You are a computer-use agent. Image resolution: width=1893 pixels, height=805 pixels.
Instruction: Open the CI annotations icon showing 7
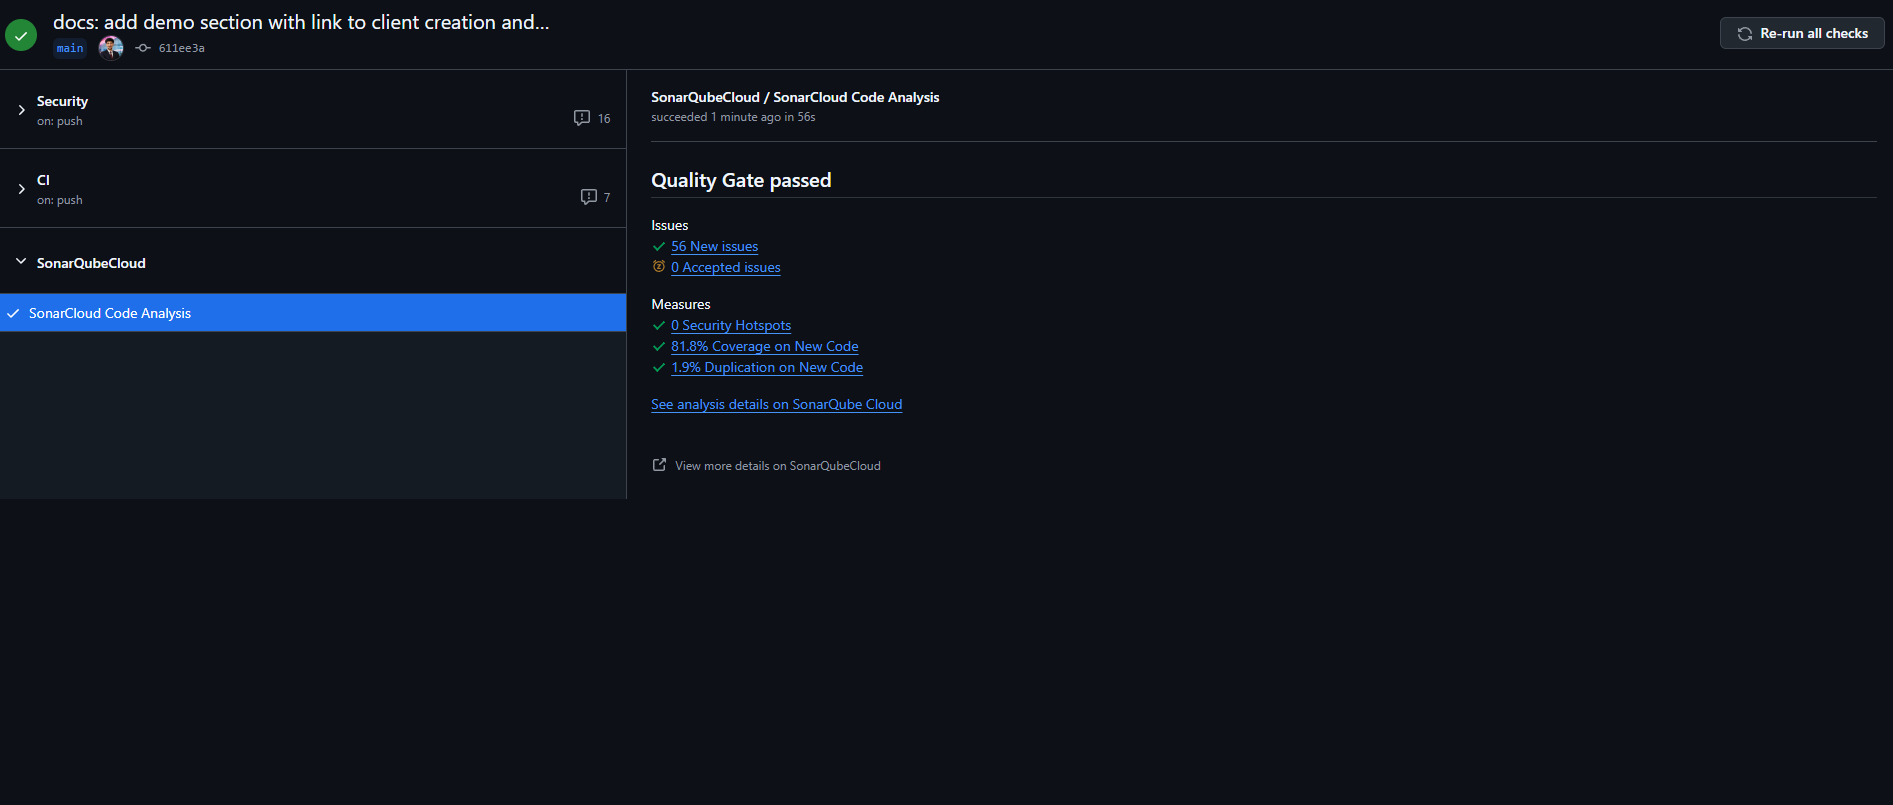coord(589,197)
